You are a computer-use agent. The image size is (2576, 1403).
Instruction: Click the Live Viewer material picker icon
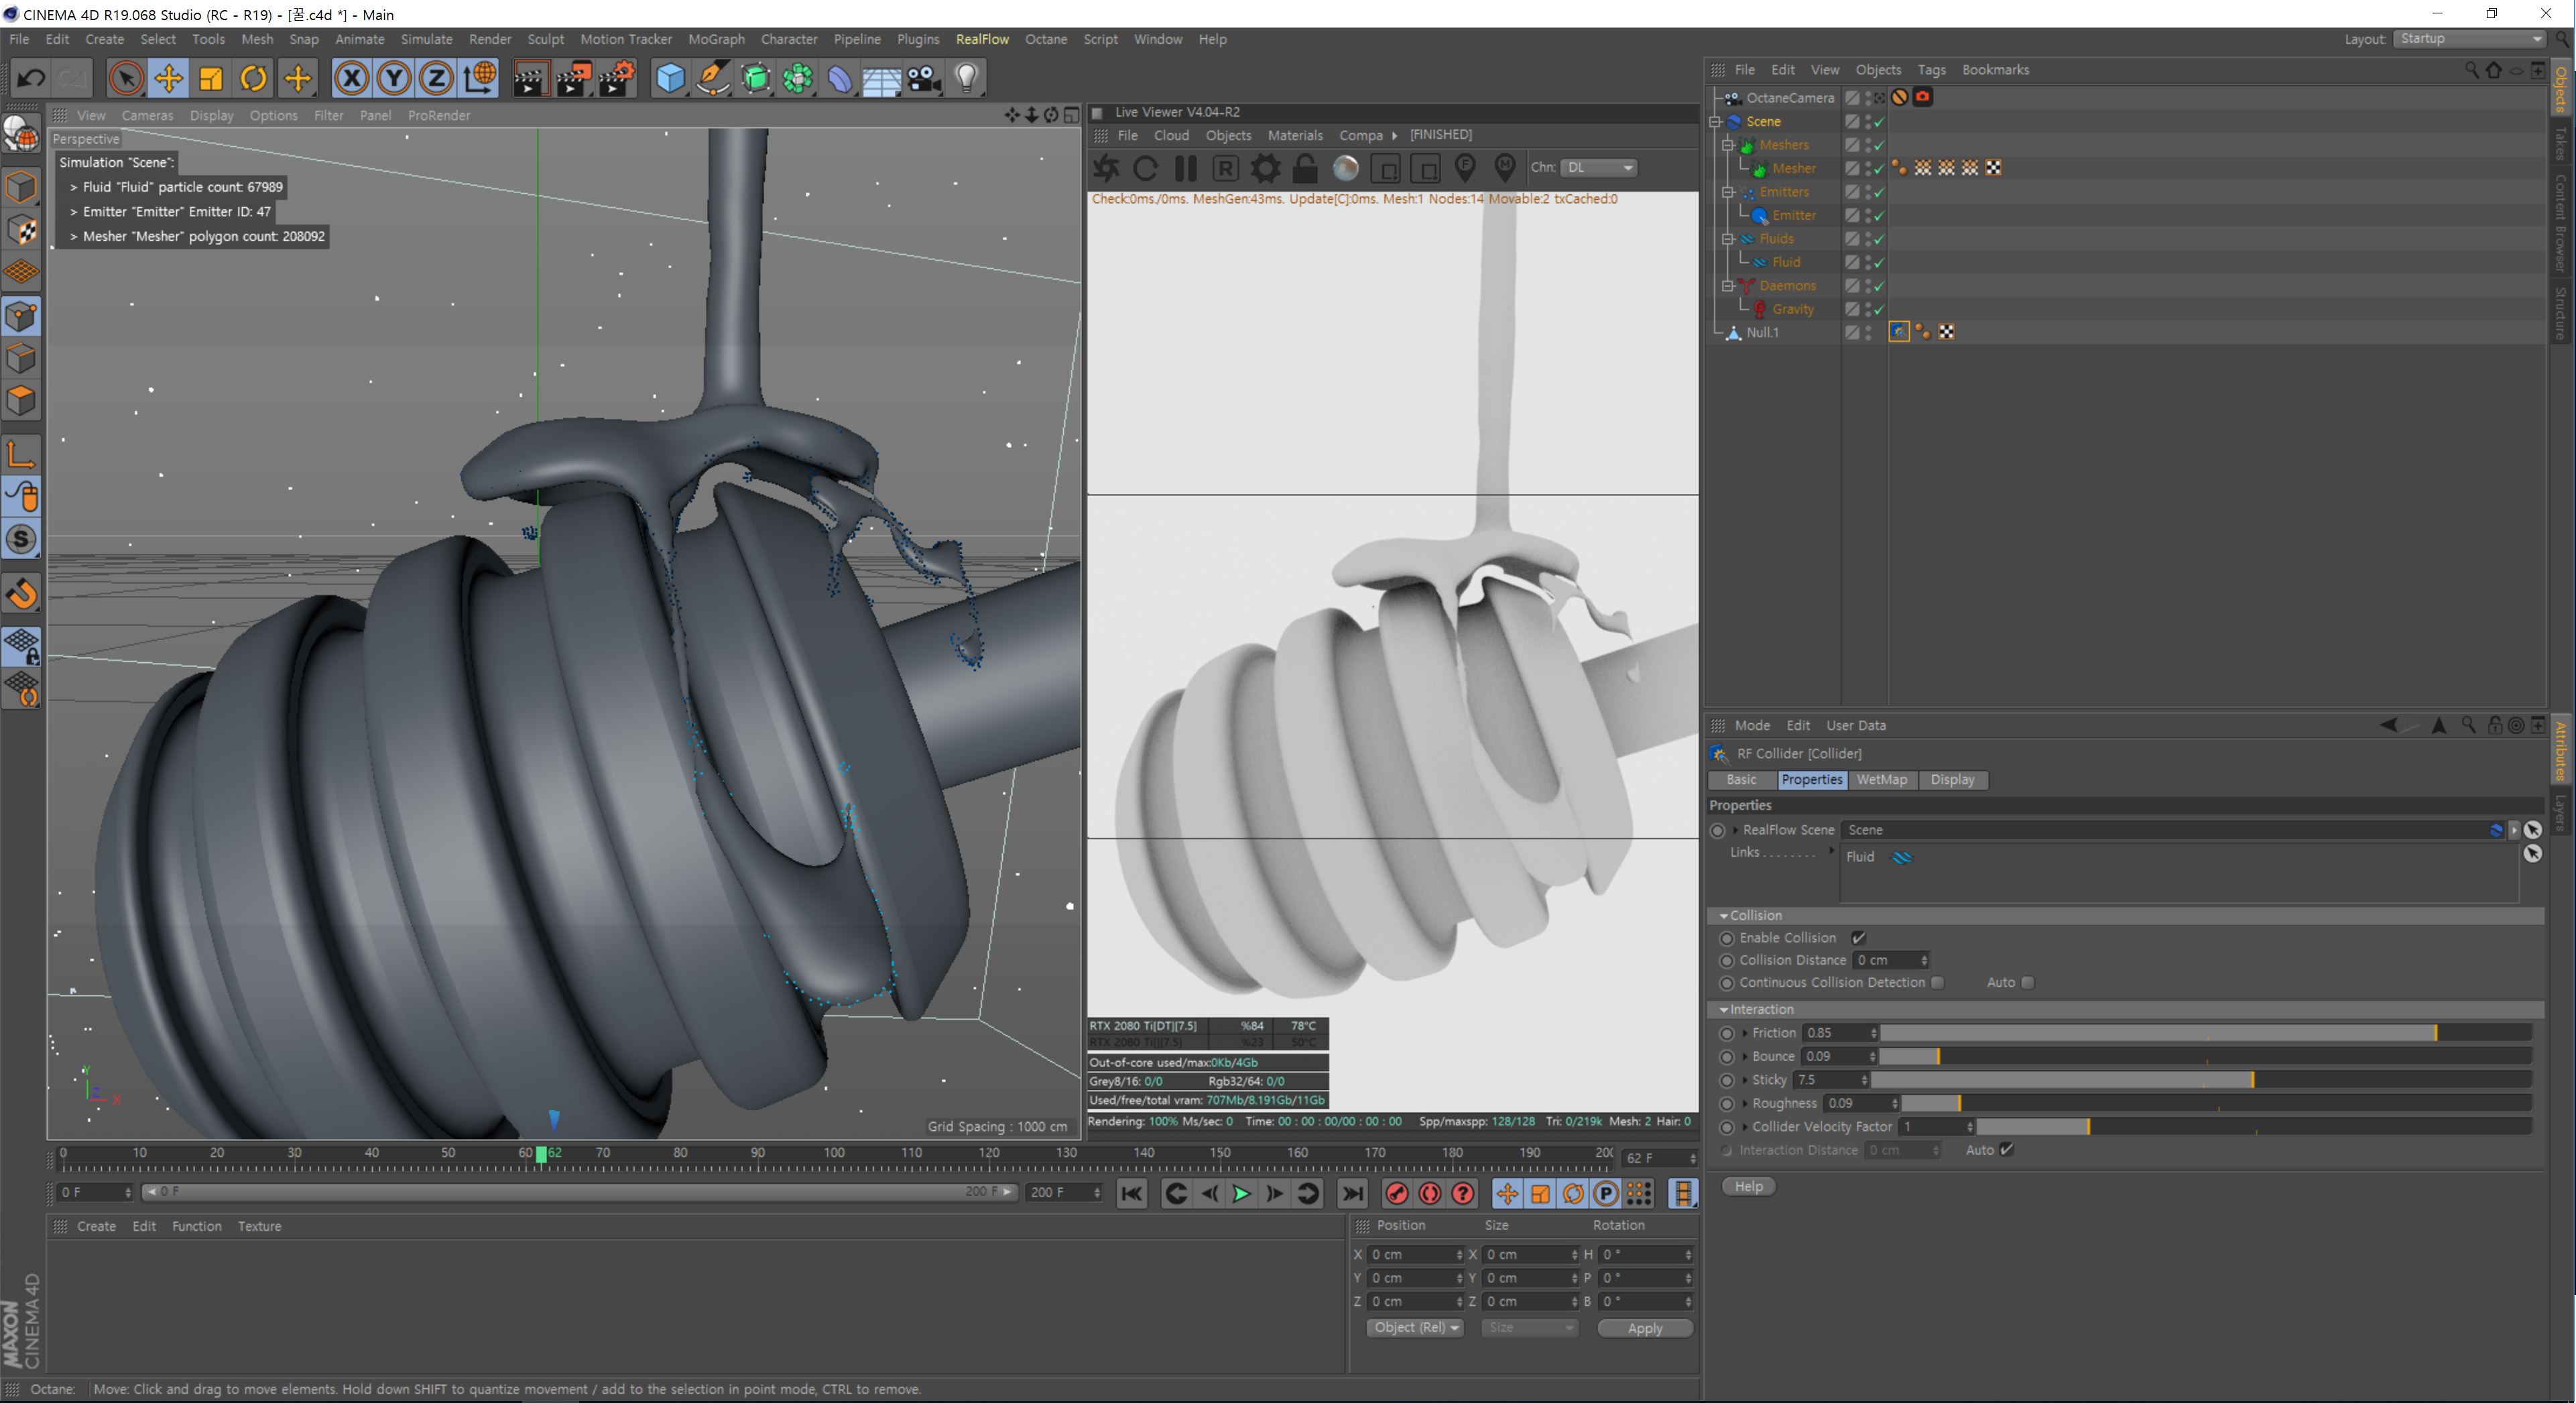1505,168
